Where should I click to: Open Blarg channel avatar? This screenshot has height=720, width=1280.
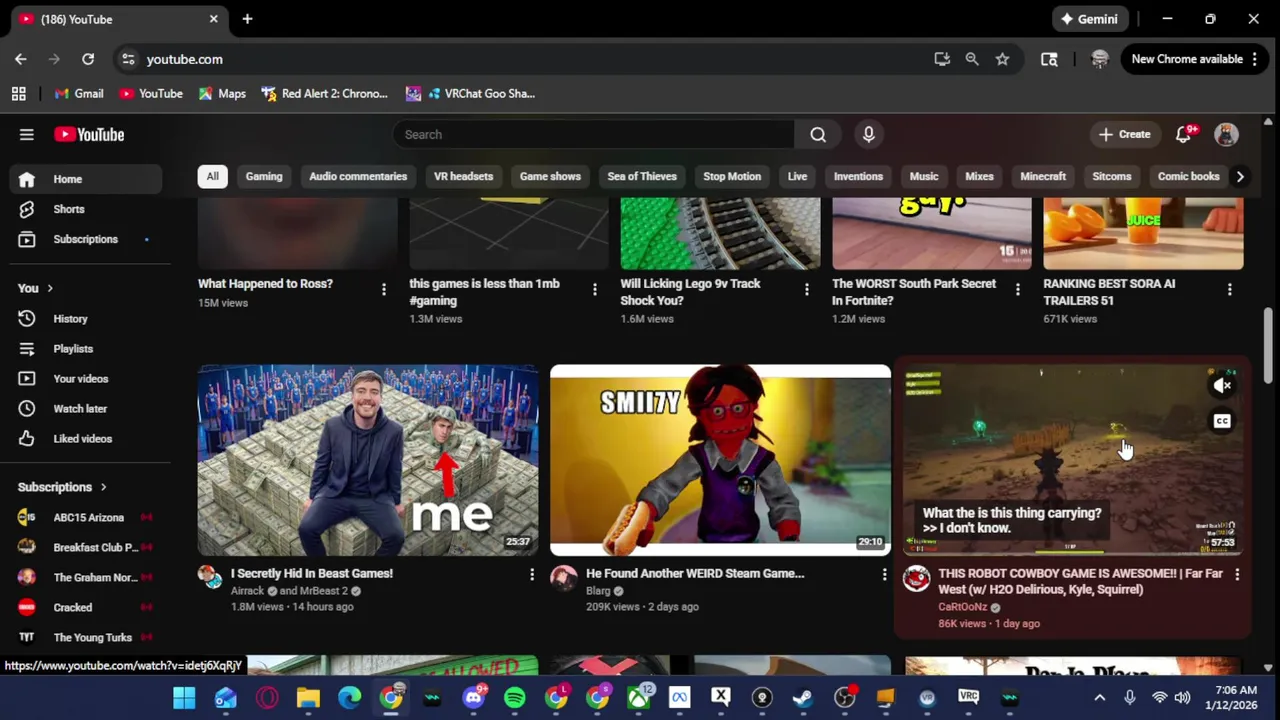[563, 577]
